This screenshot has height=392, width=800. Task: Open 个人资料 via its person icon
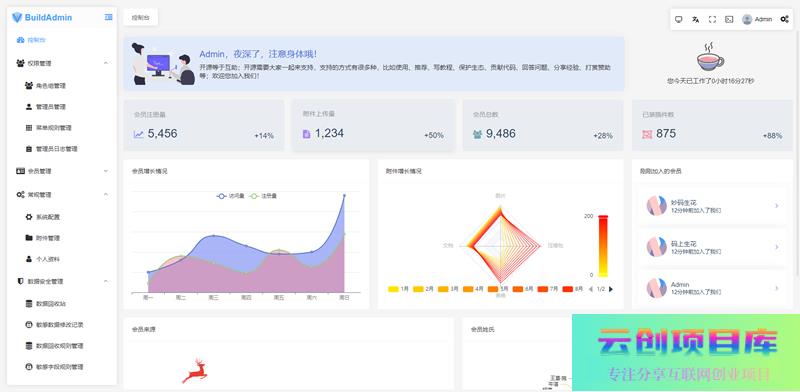(29, 259)
